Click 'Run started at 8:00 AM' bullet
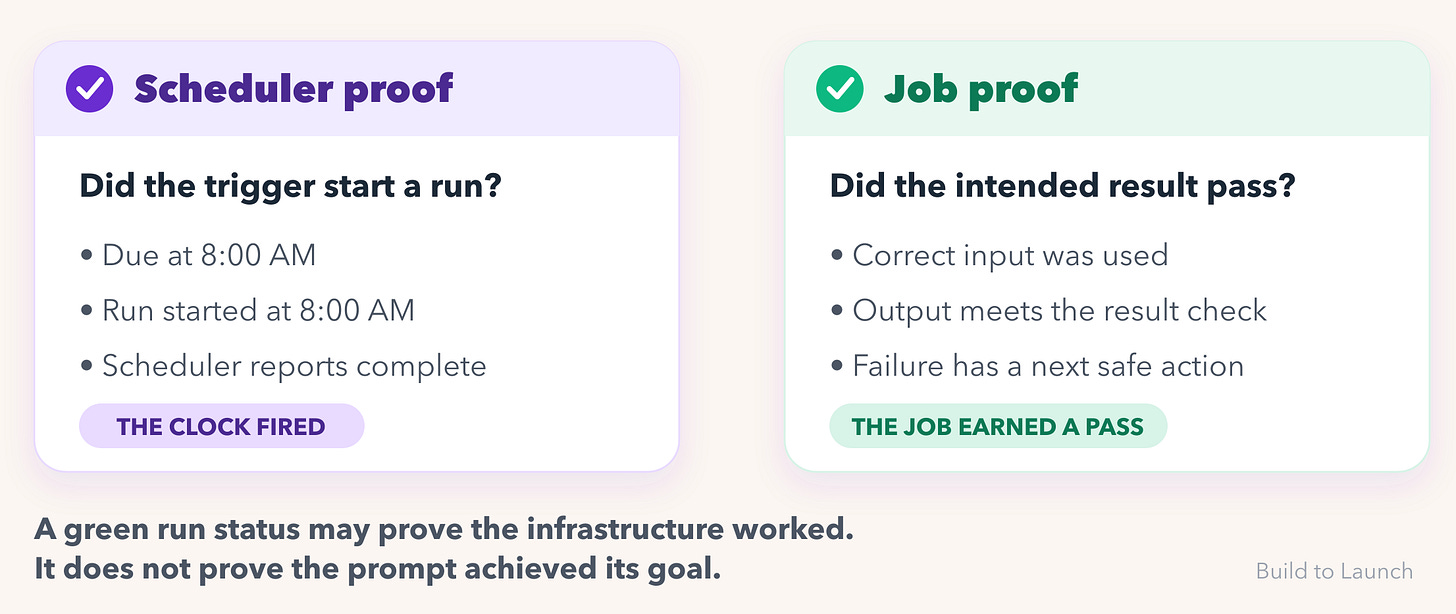1456x614 pixels. coord(247,310)
